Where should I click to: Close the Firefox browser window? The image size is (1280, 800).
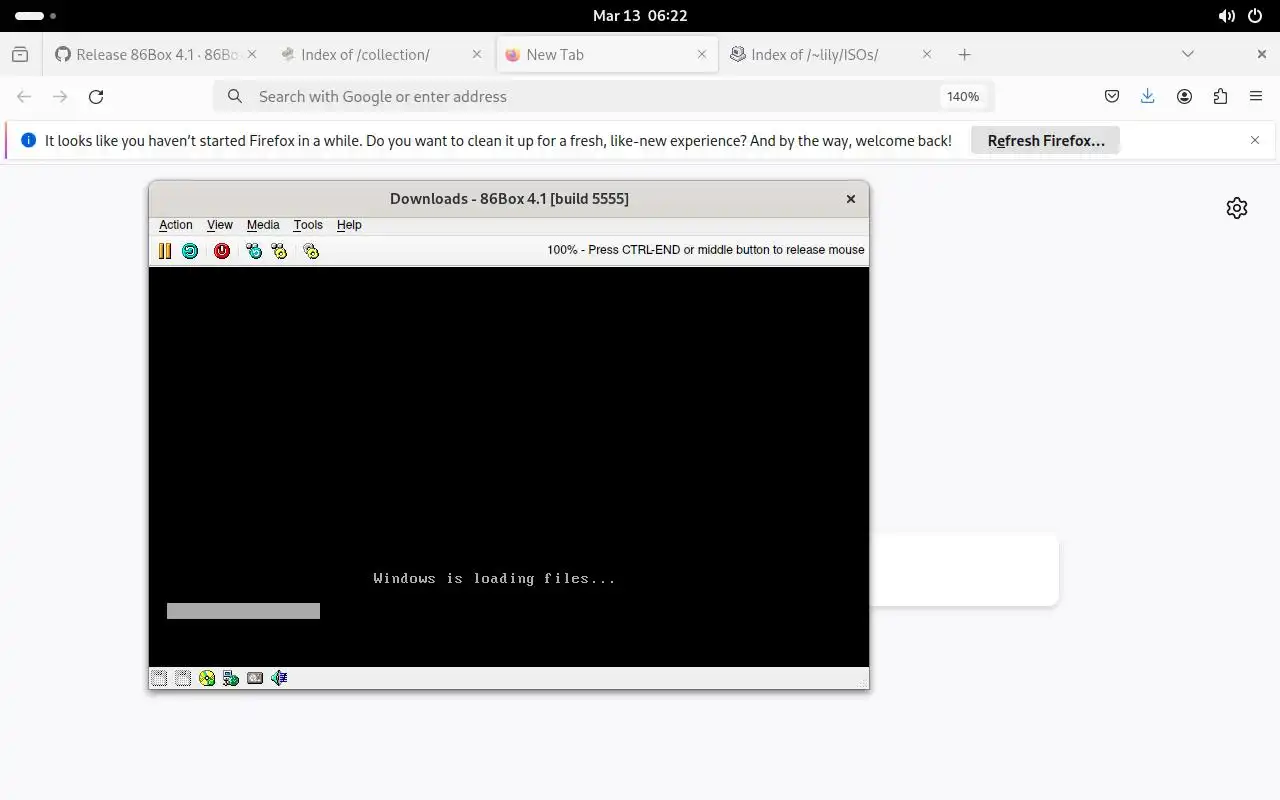1262,55
